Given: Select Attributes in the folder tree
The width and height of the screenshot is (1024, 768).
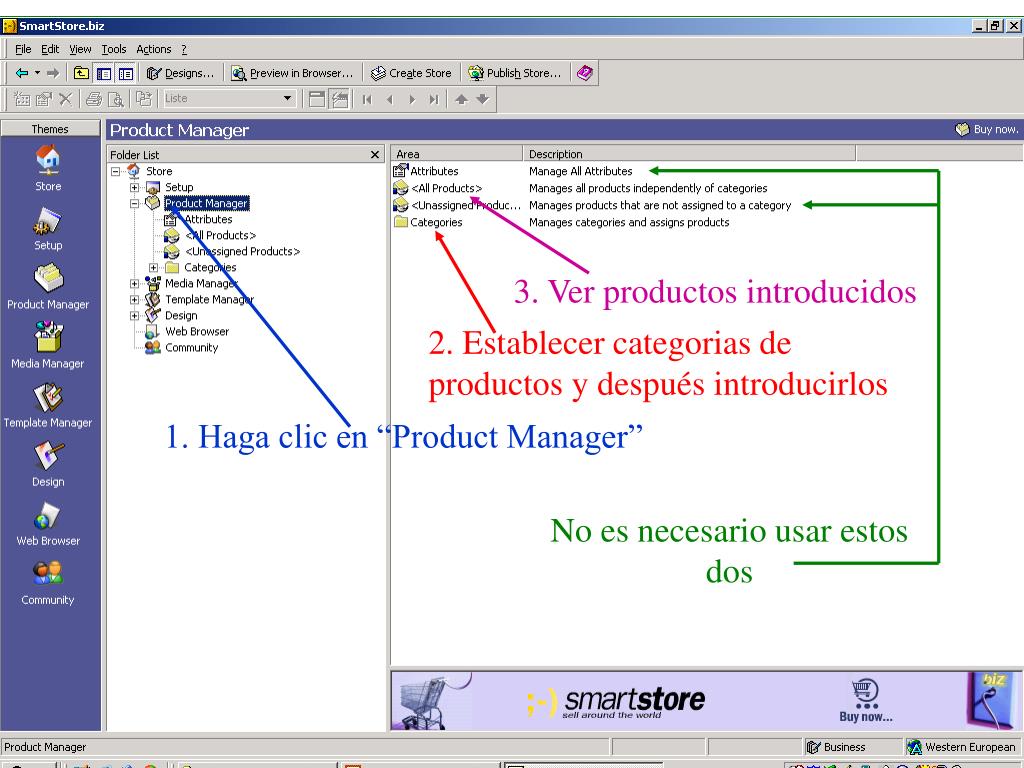Looking at the screenshot, I should [x=208, y=219].
